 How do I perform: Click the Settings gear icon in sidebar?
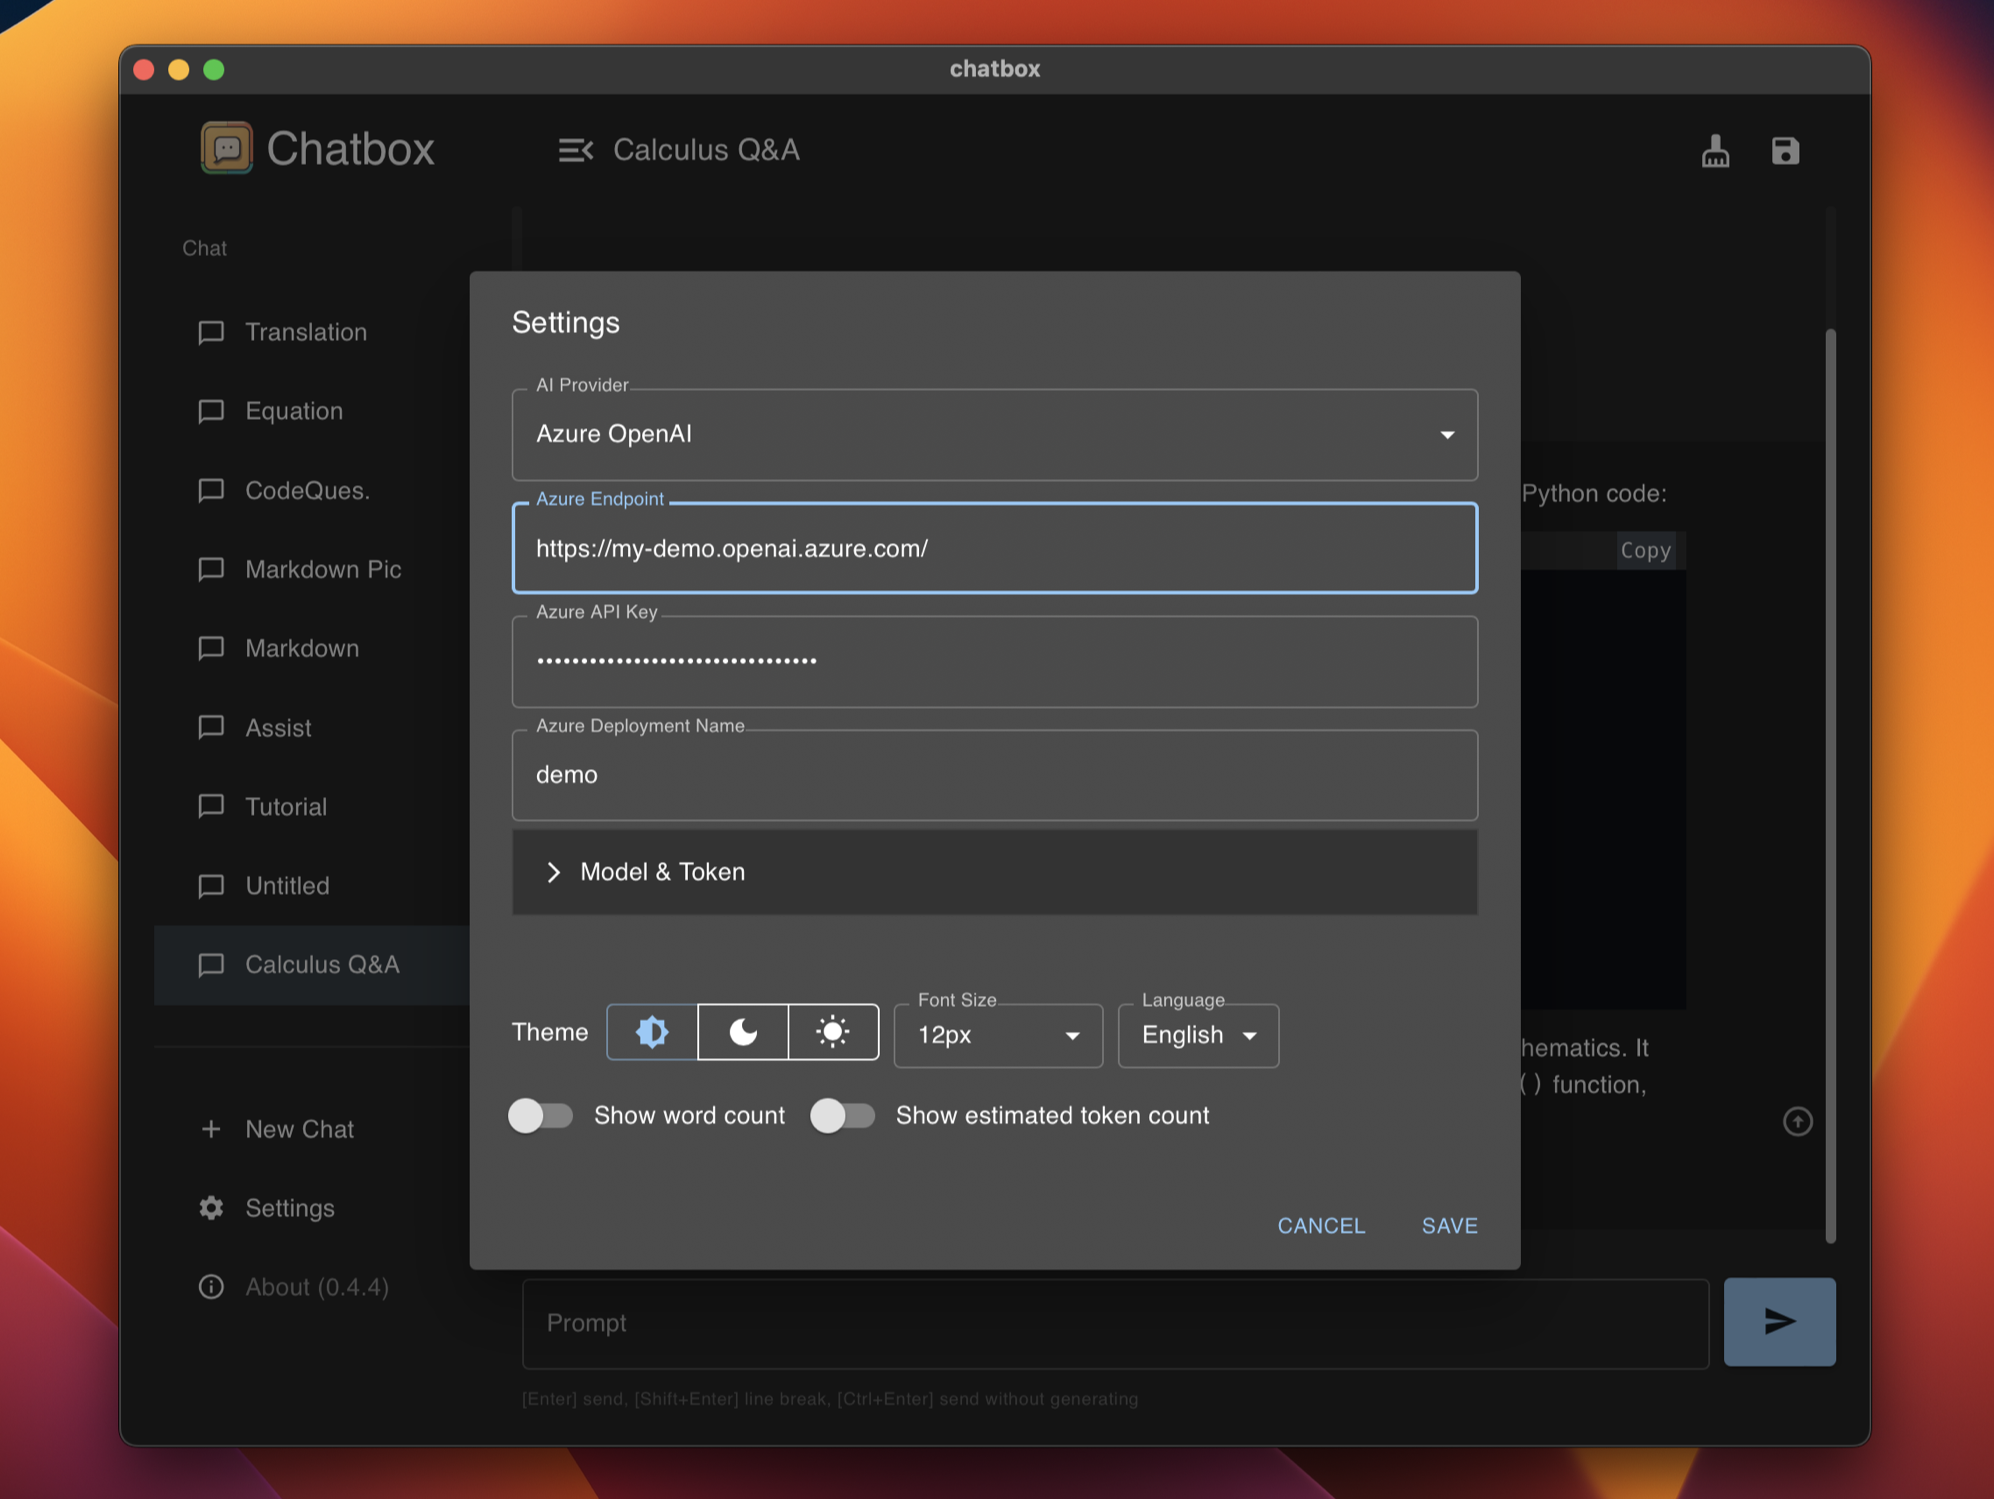click(x=211, y=1208)
